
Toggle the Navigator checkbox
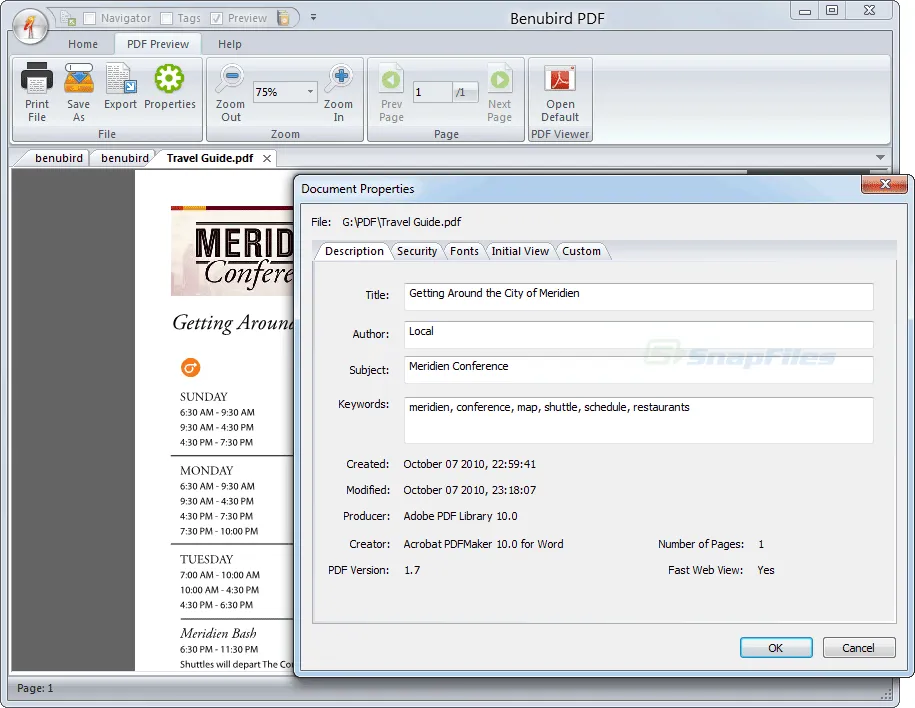pyautogui.click(x=90, y=19)
